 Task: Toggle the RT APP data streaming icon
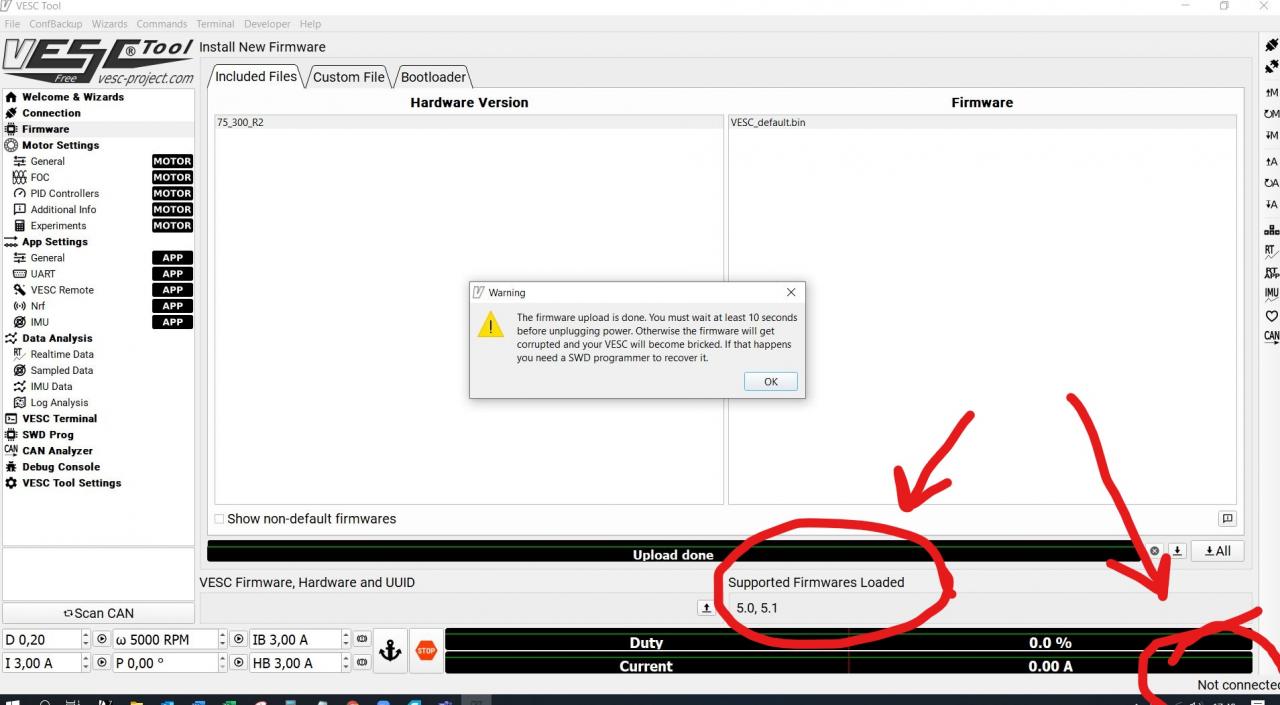(1271, 272)
